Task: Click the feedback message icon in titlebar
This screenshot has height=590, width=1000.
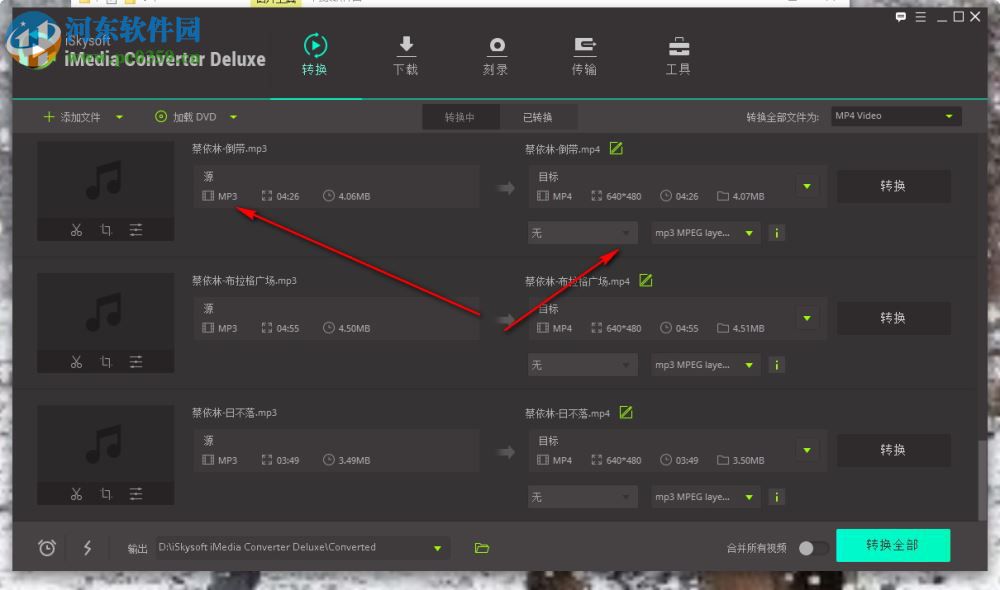Action: 901,17
